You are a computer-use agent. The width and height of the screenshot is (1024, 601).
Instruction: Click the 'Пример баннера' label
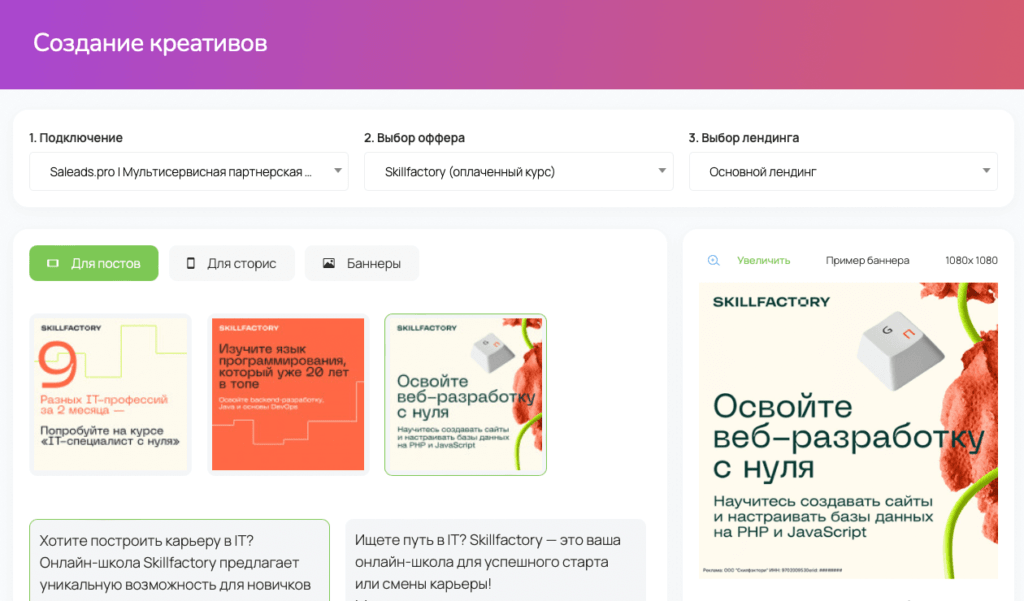pyautogui.click(x=867, y=260)
